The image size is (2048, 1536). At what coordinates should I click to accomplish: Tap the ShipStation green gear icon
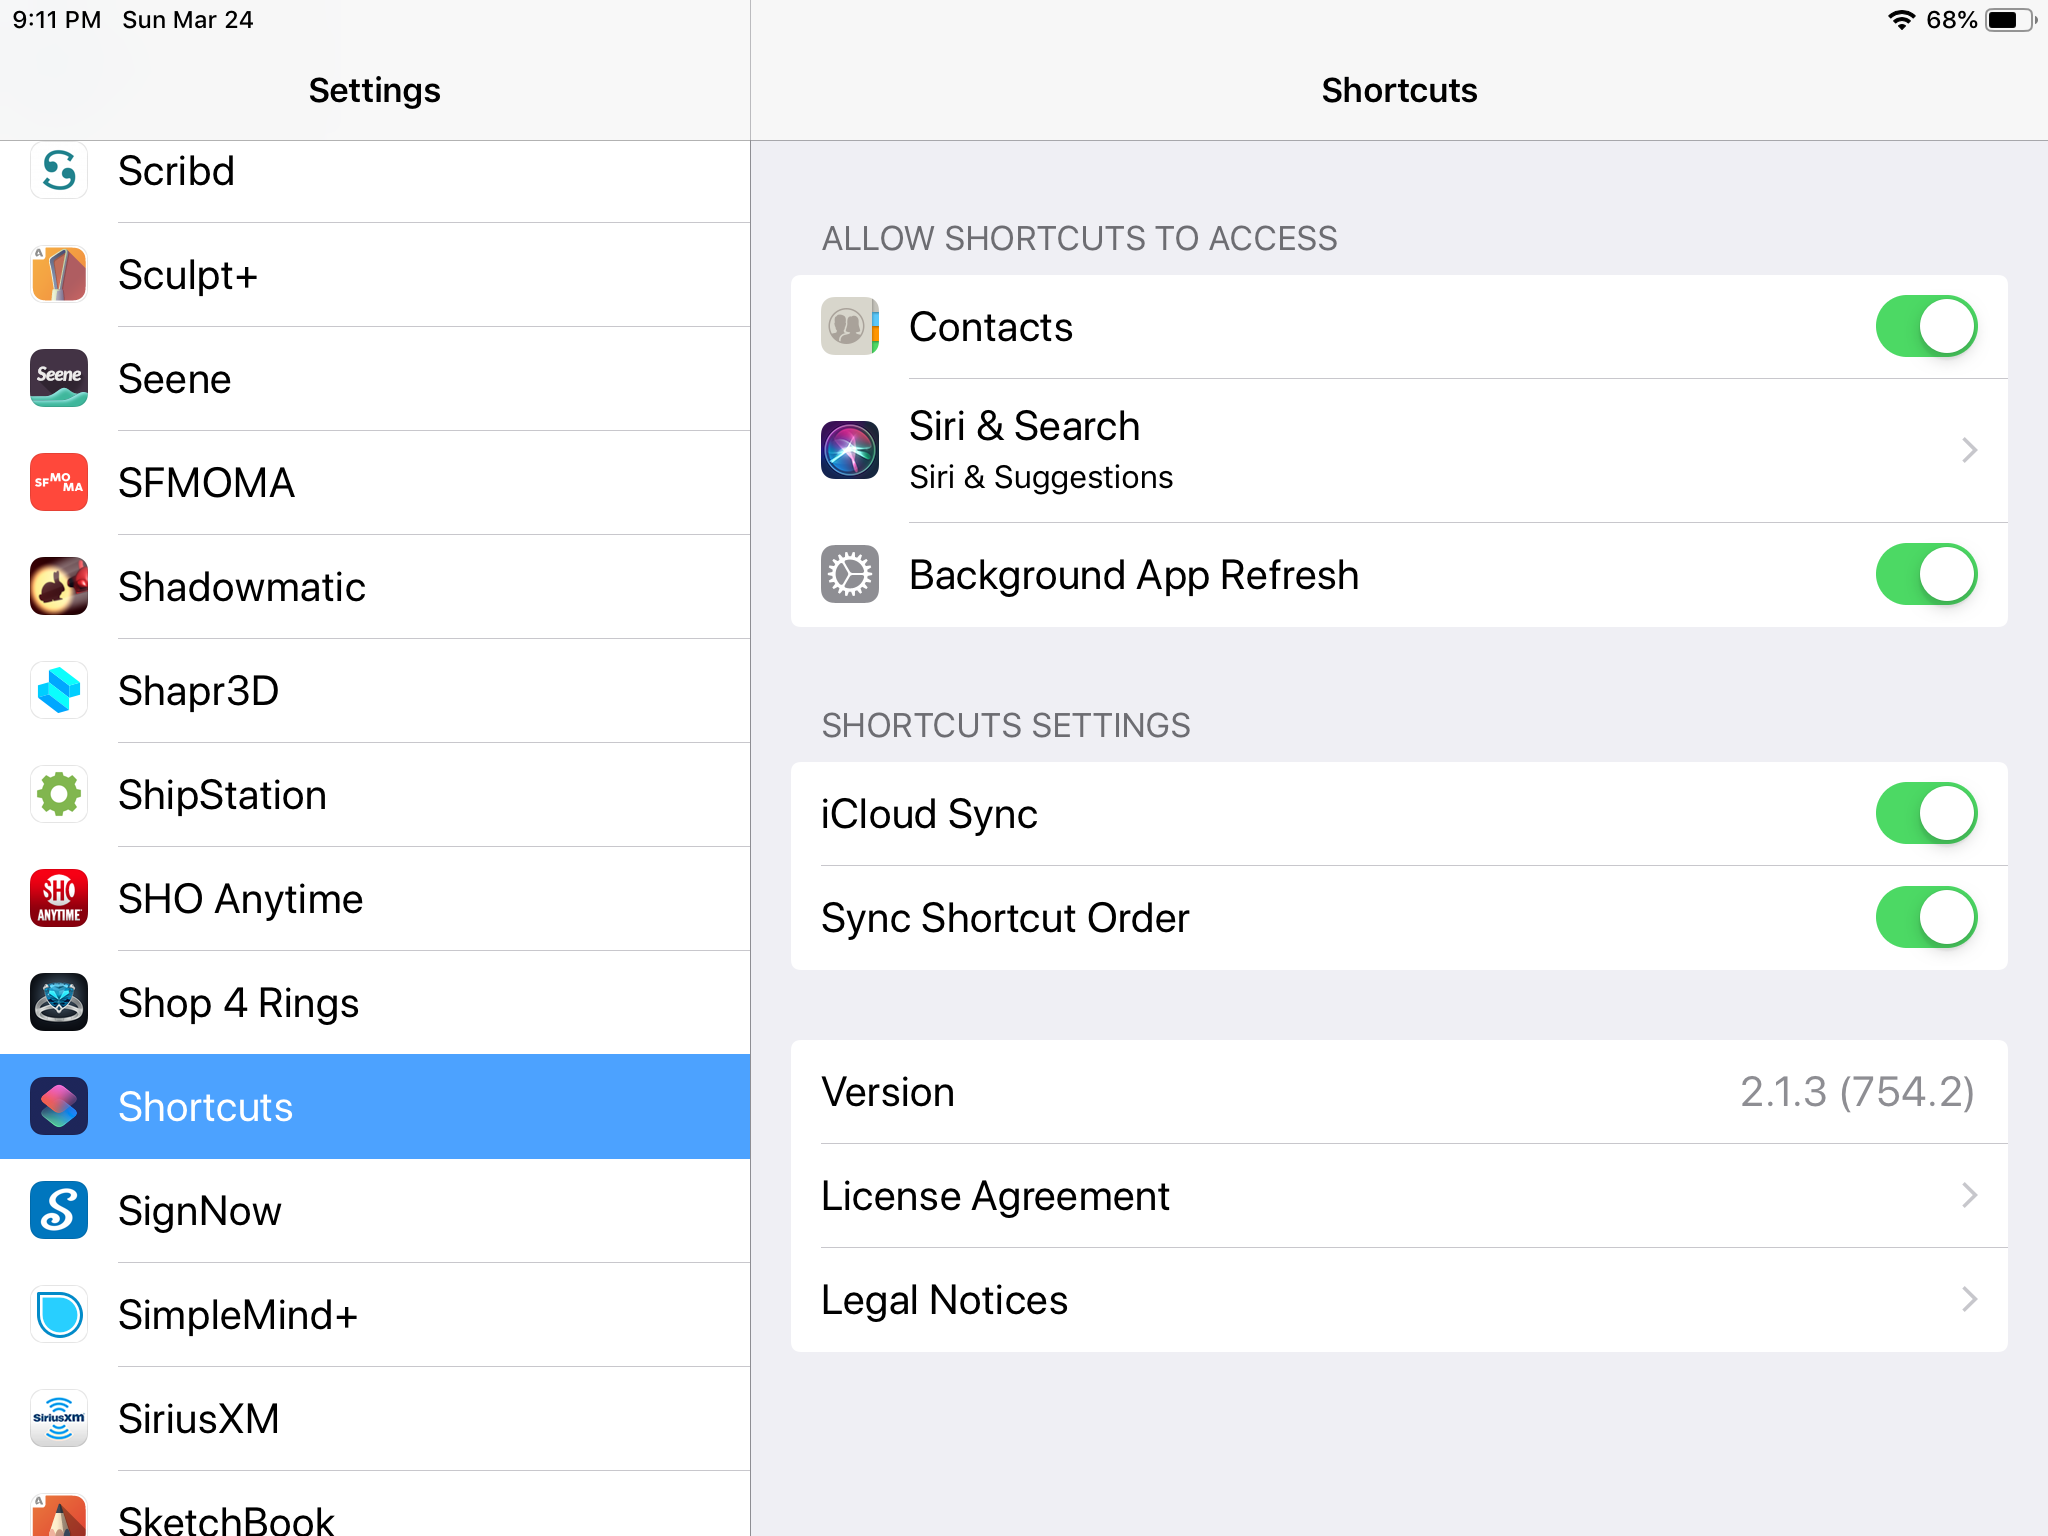point(59,795)
